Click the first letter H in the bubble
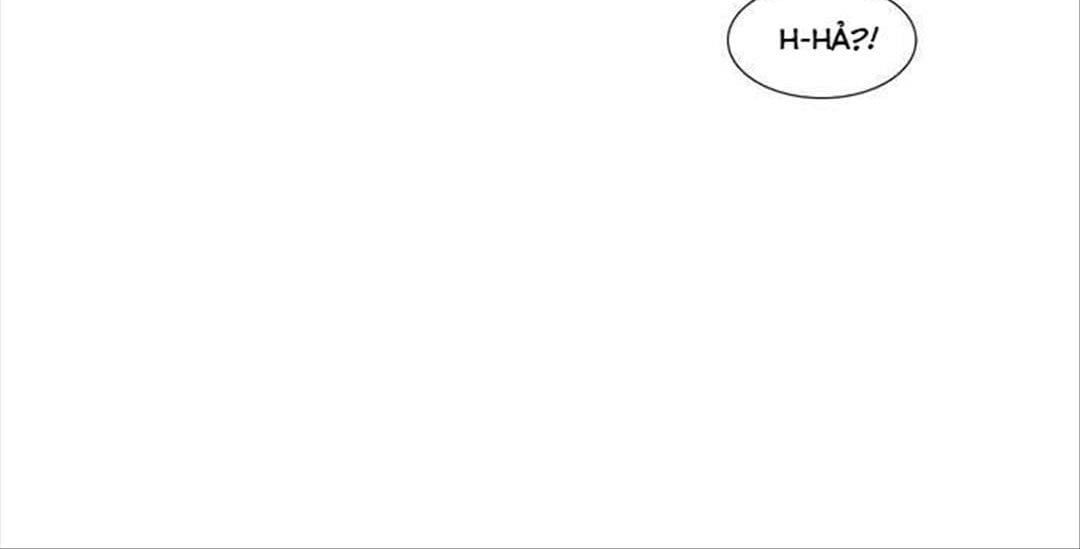 click(x=789, y=40)
